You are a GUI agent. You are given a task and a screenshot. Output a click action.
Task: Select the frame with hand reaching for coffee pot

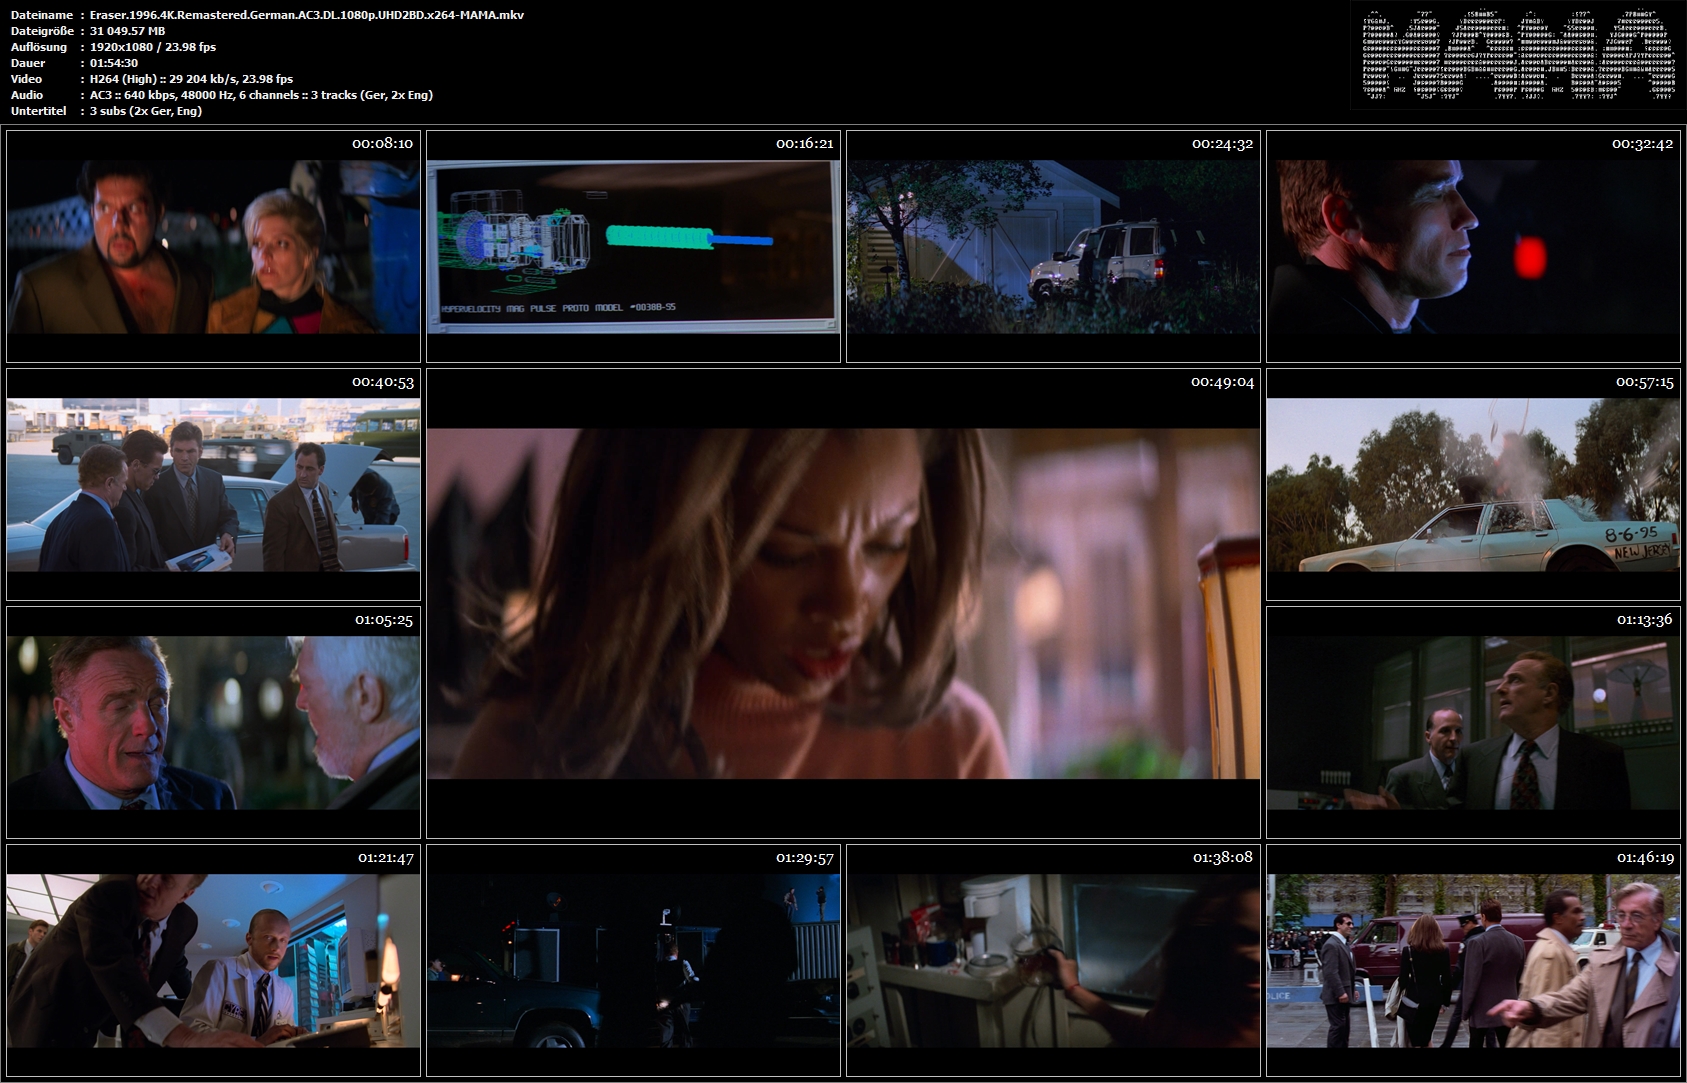click(x=1053, y=960)
